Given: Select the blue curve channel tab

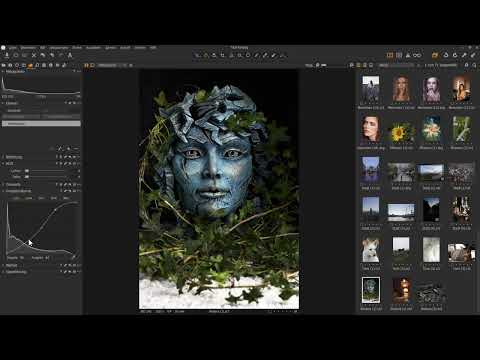Looking at the screenshot, I should [66, 198].
